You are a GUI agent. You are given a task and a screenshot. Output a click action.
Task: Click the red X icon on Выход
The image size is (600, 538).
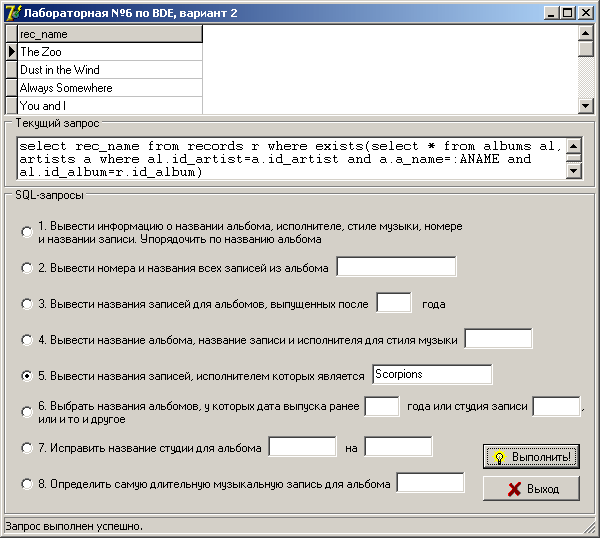pos(514,489)
